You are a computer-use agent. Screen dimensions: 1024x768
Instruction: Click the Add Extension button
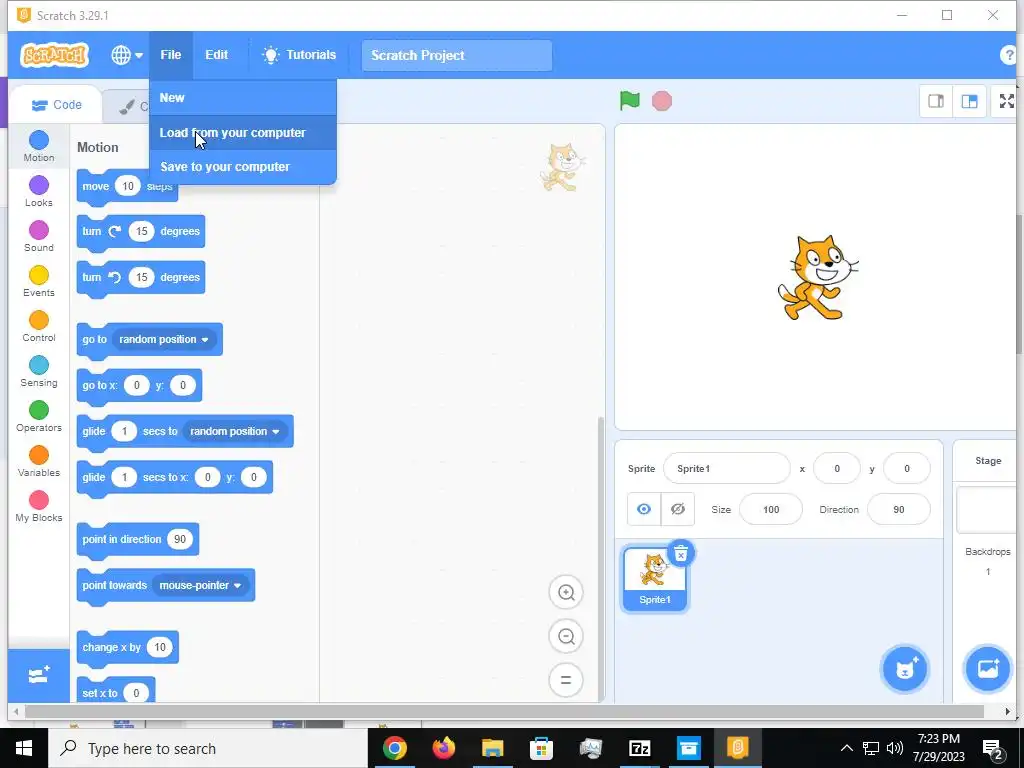39,675
